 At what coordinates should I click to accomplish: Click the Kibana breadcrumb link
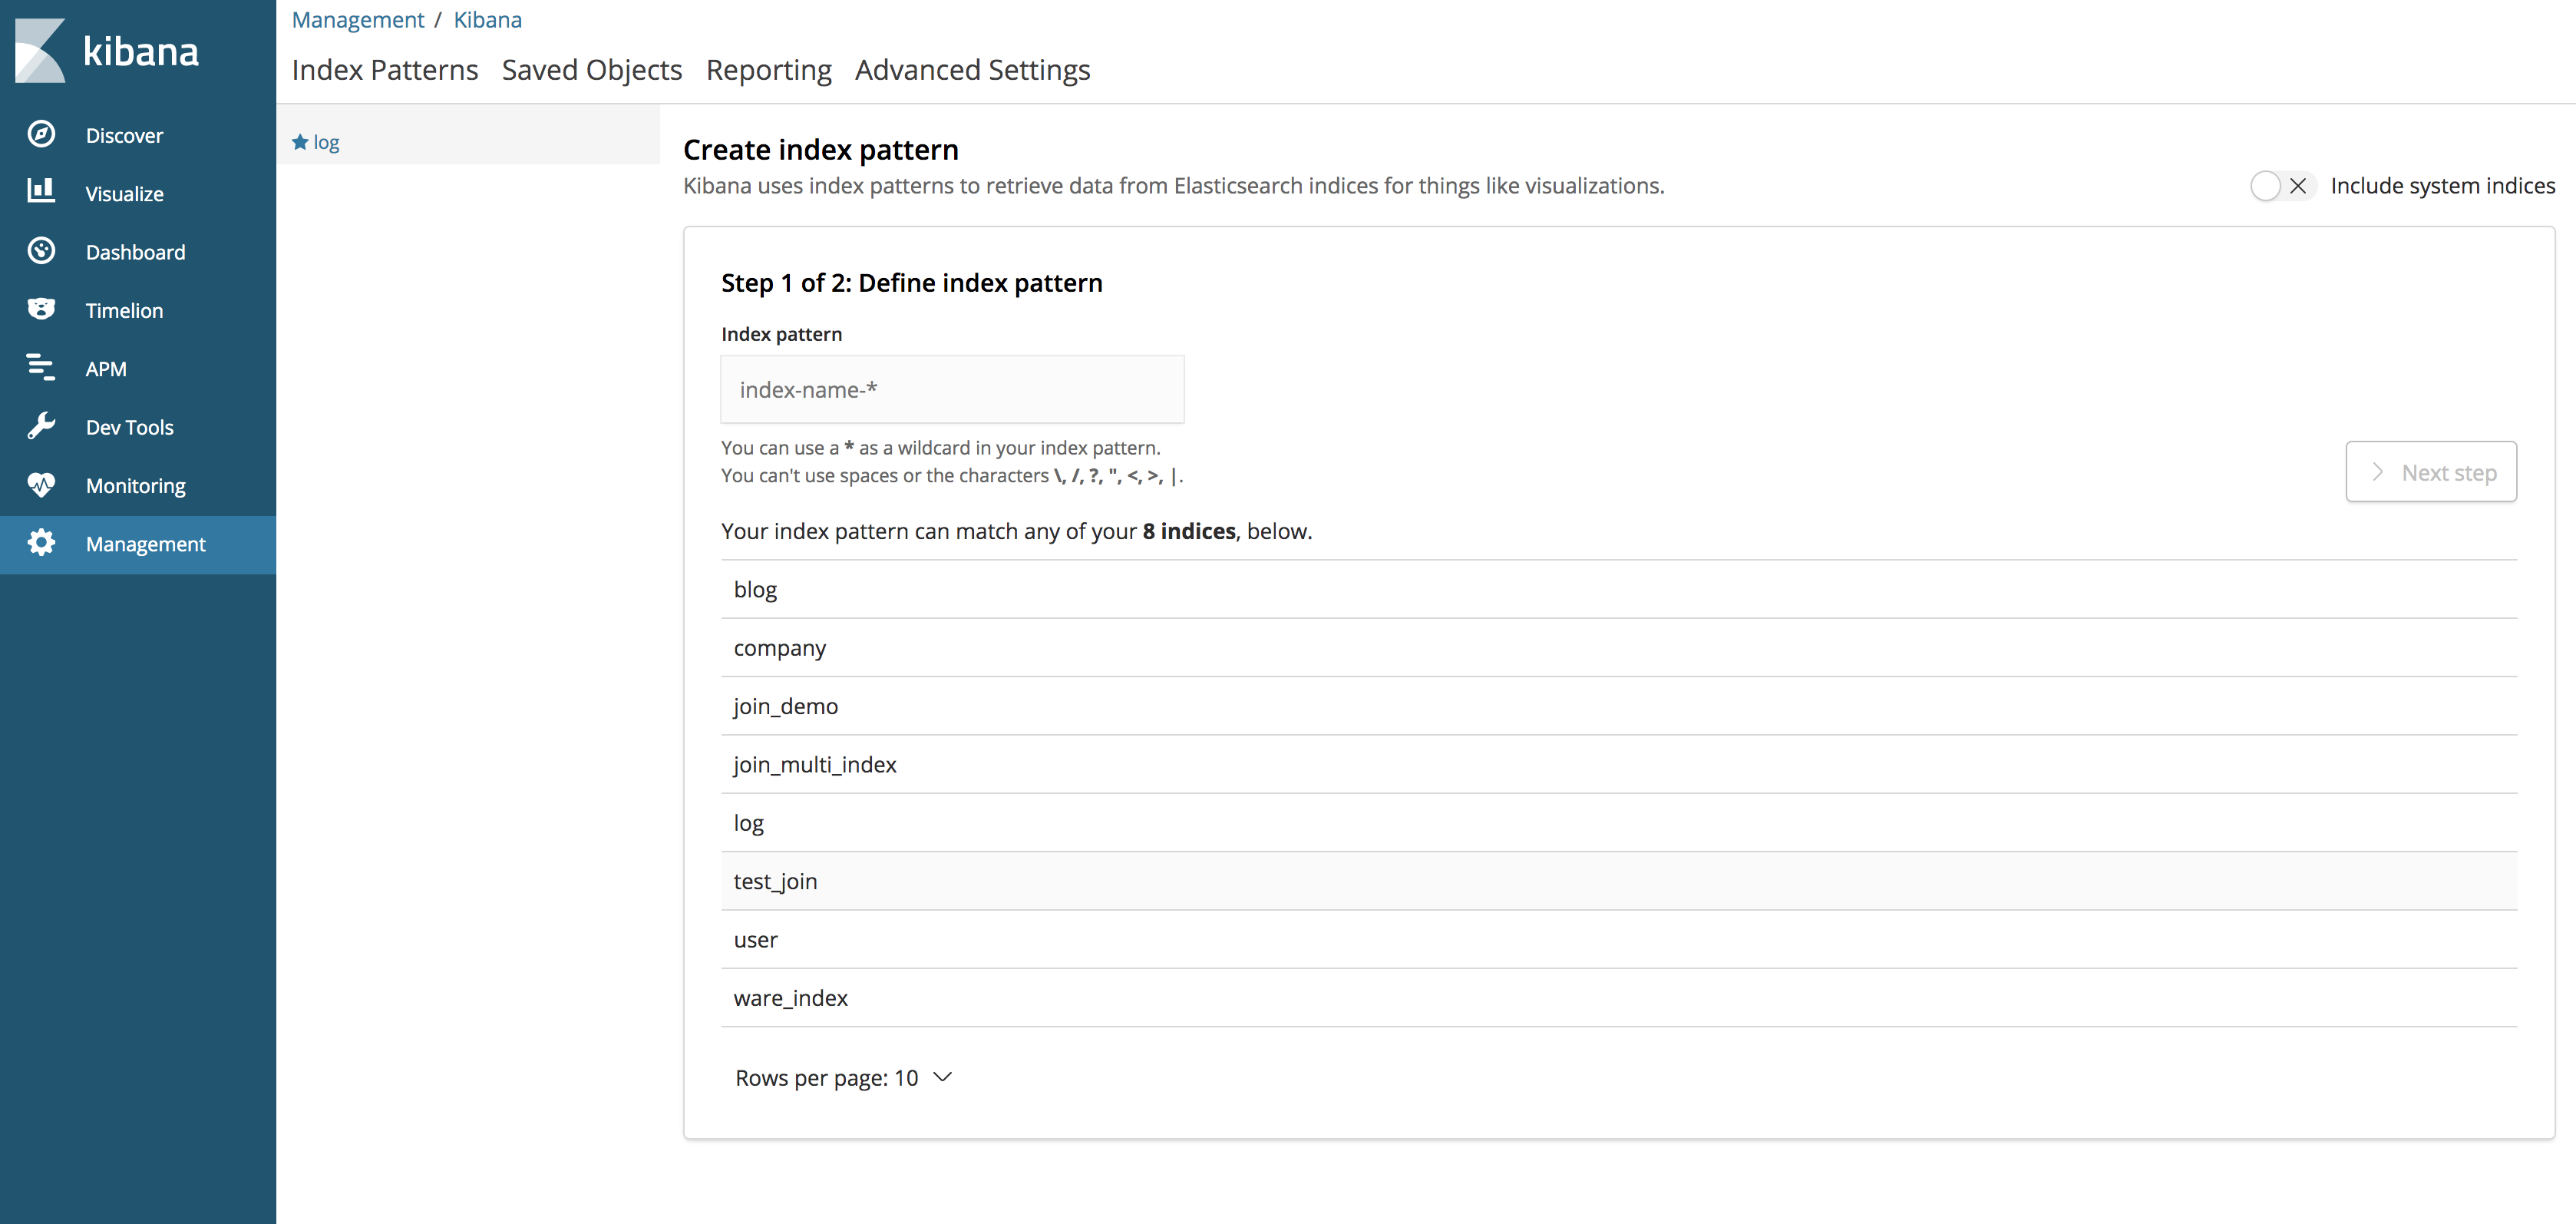[487, 20]
